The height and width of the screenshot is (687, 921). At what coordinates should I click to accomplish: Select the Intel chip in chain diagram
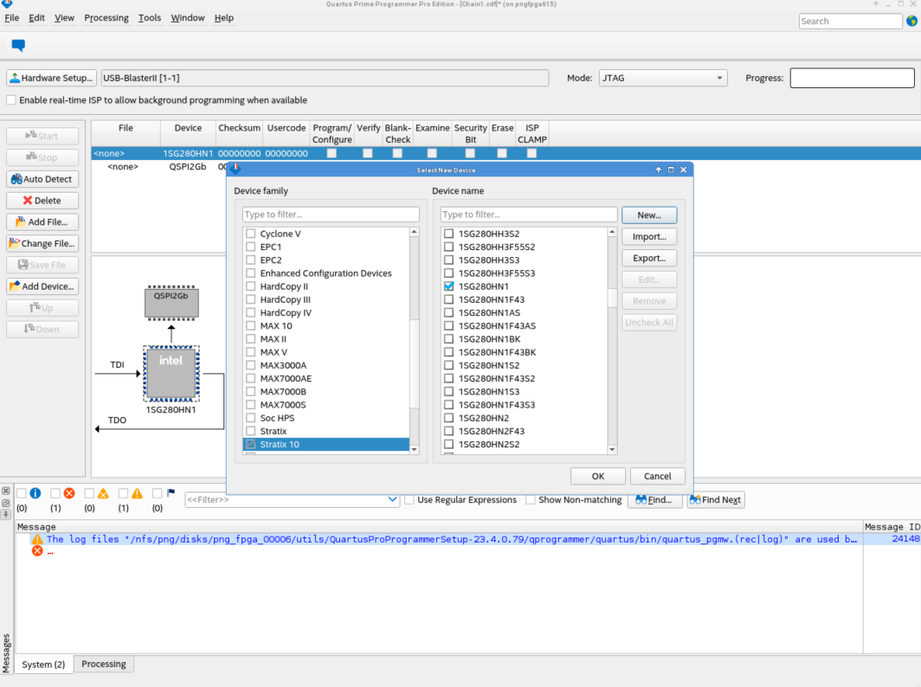(x=171, y=373)
